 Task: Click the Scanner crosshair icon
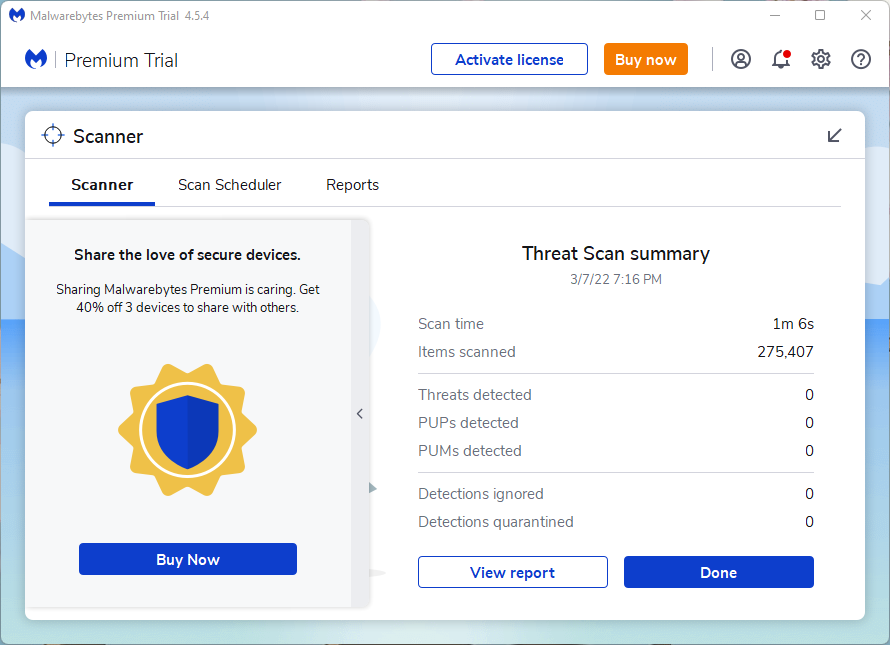click(x=53, y=135)
